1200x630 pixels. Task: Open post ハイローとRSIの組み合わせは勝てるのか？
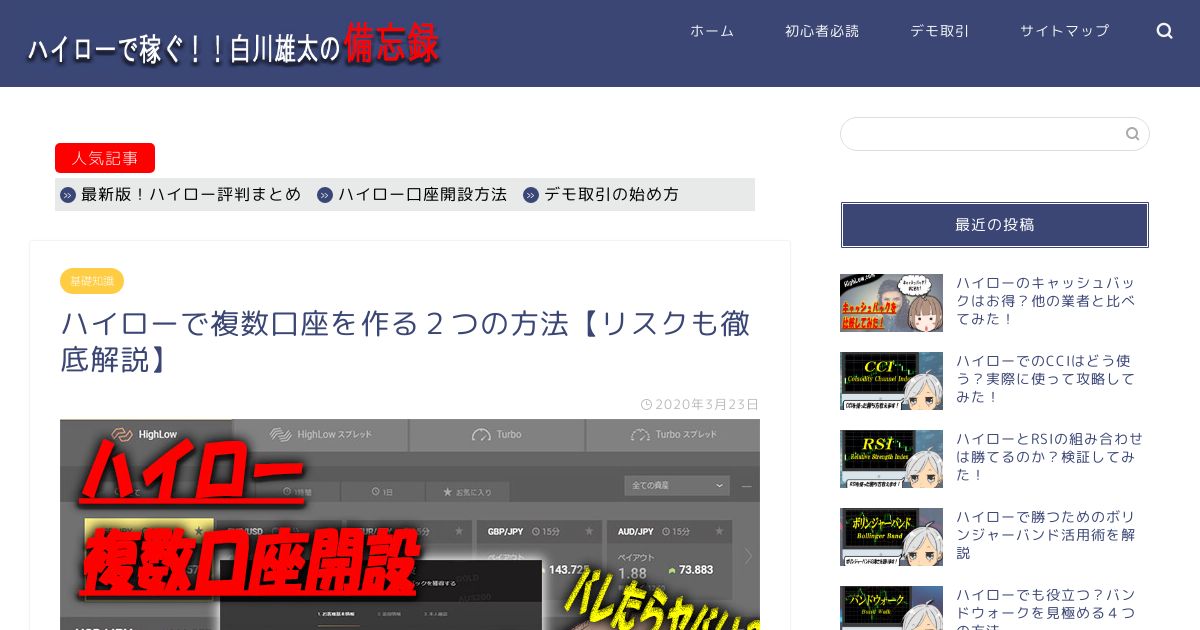1050,457
